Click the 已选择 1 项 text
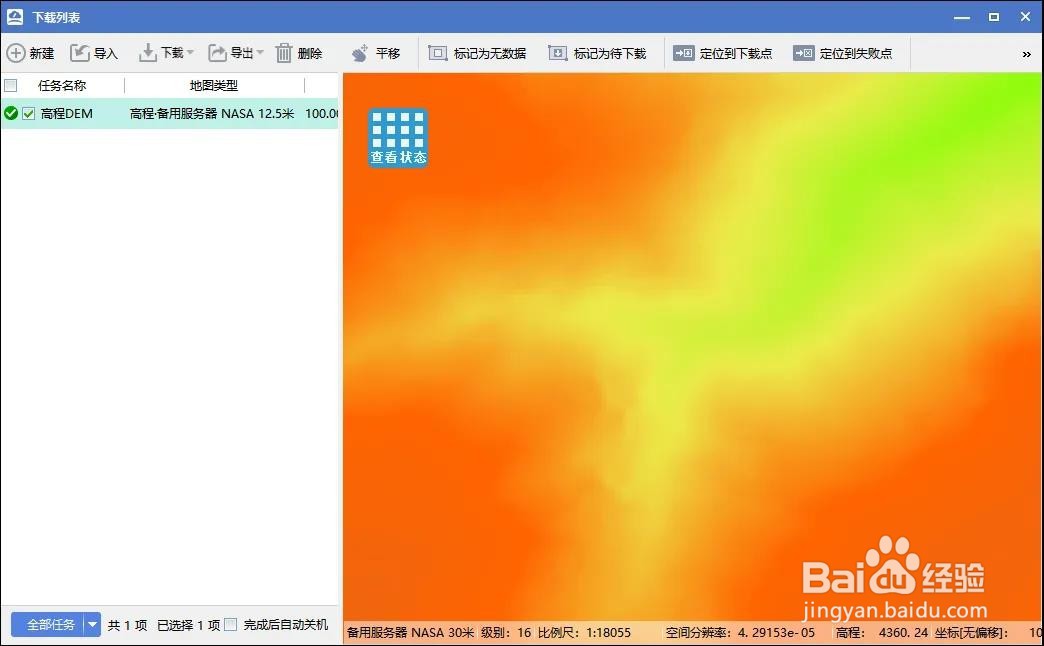This screenshot has height=646, width=1044. pos(188,625)
